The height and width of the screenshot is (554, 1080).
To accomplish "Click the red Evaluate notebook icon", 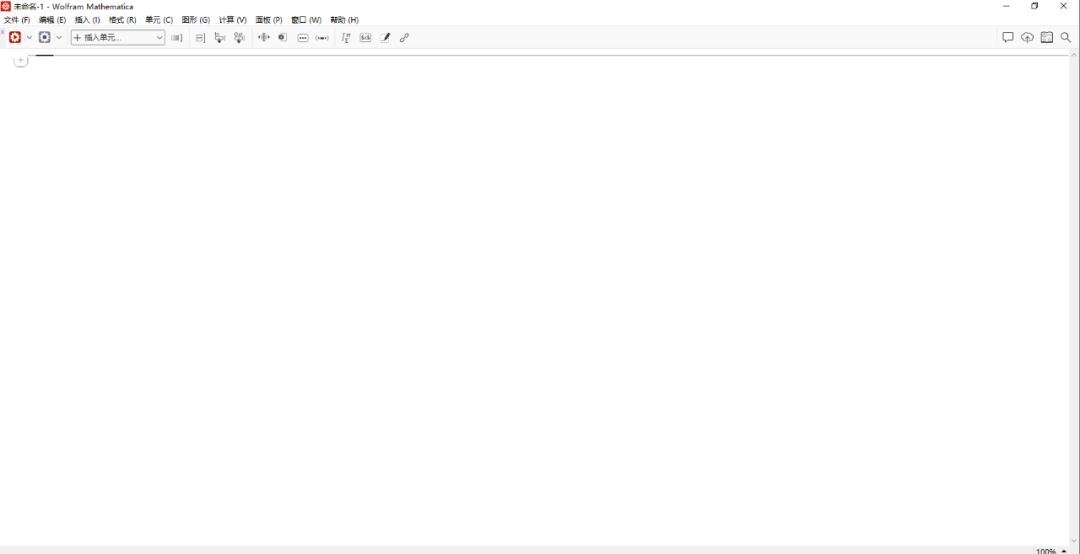I will (15, 37).
